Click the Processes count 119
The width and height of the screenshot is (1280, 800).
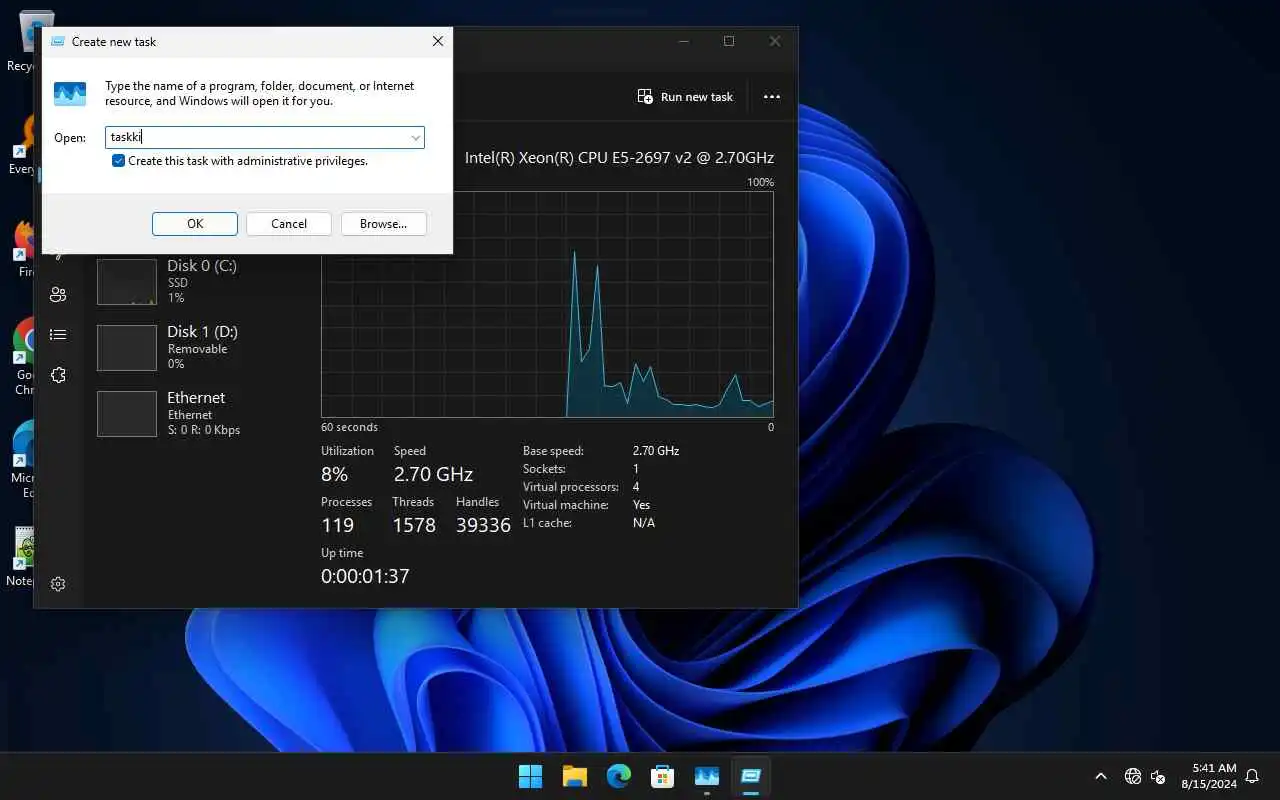(x=337, y=525)
